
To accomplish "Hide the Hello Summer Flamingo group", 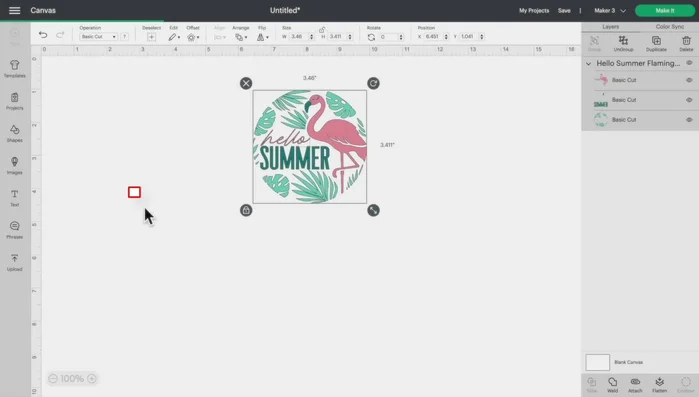I will (689, 63).
